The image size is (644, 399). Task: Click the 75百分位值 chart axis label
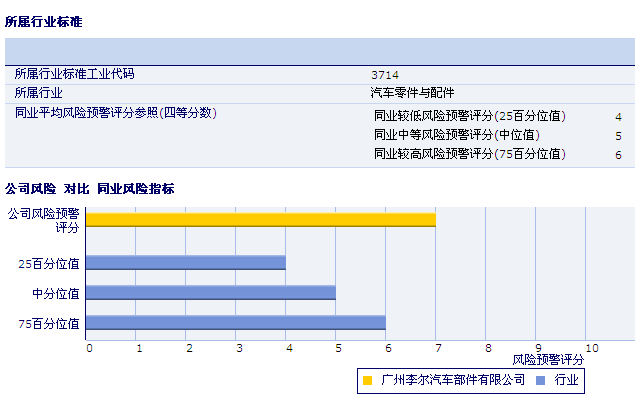pyautogui.click(x=48, y=324)
